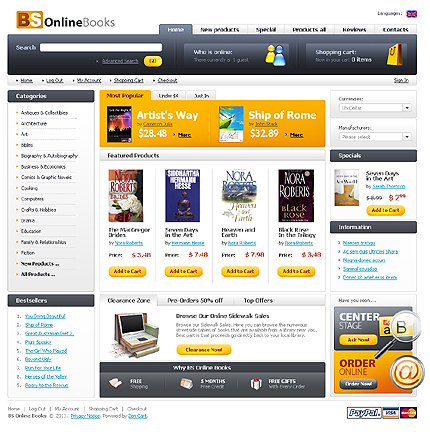Open the Artist's Way book cover thumbnail
This screenshot has height=432, width=430.
pos(119,124)
